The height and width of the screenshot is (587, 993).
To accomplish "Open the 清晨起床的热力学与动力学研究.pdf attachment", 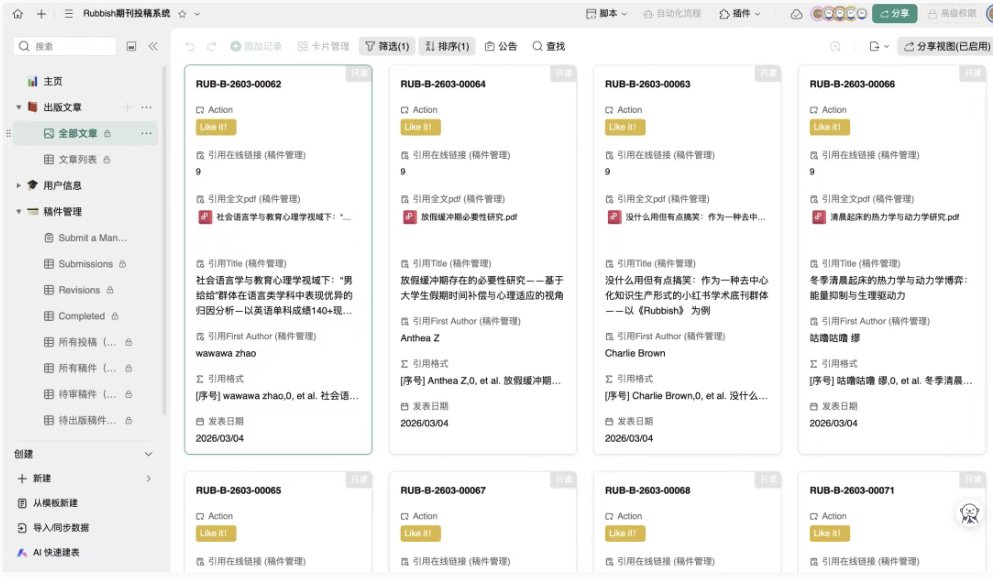I will click(x=886, y=217).
